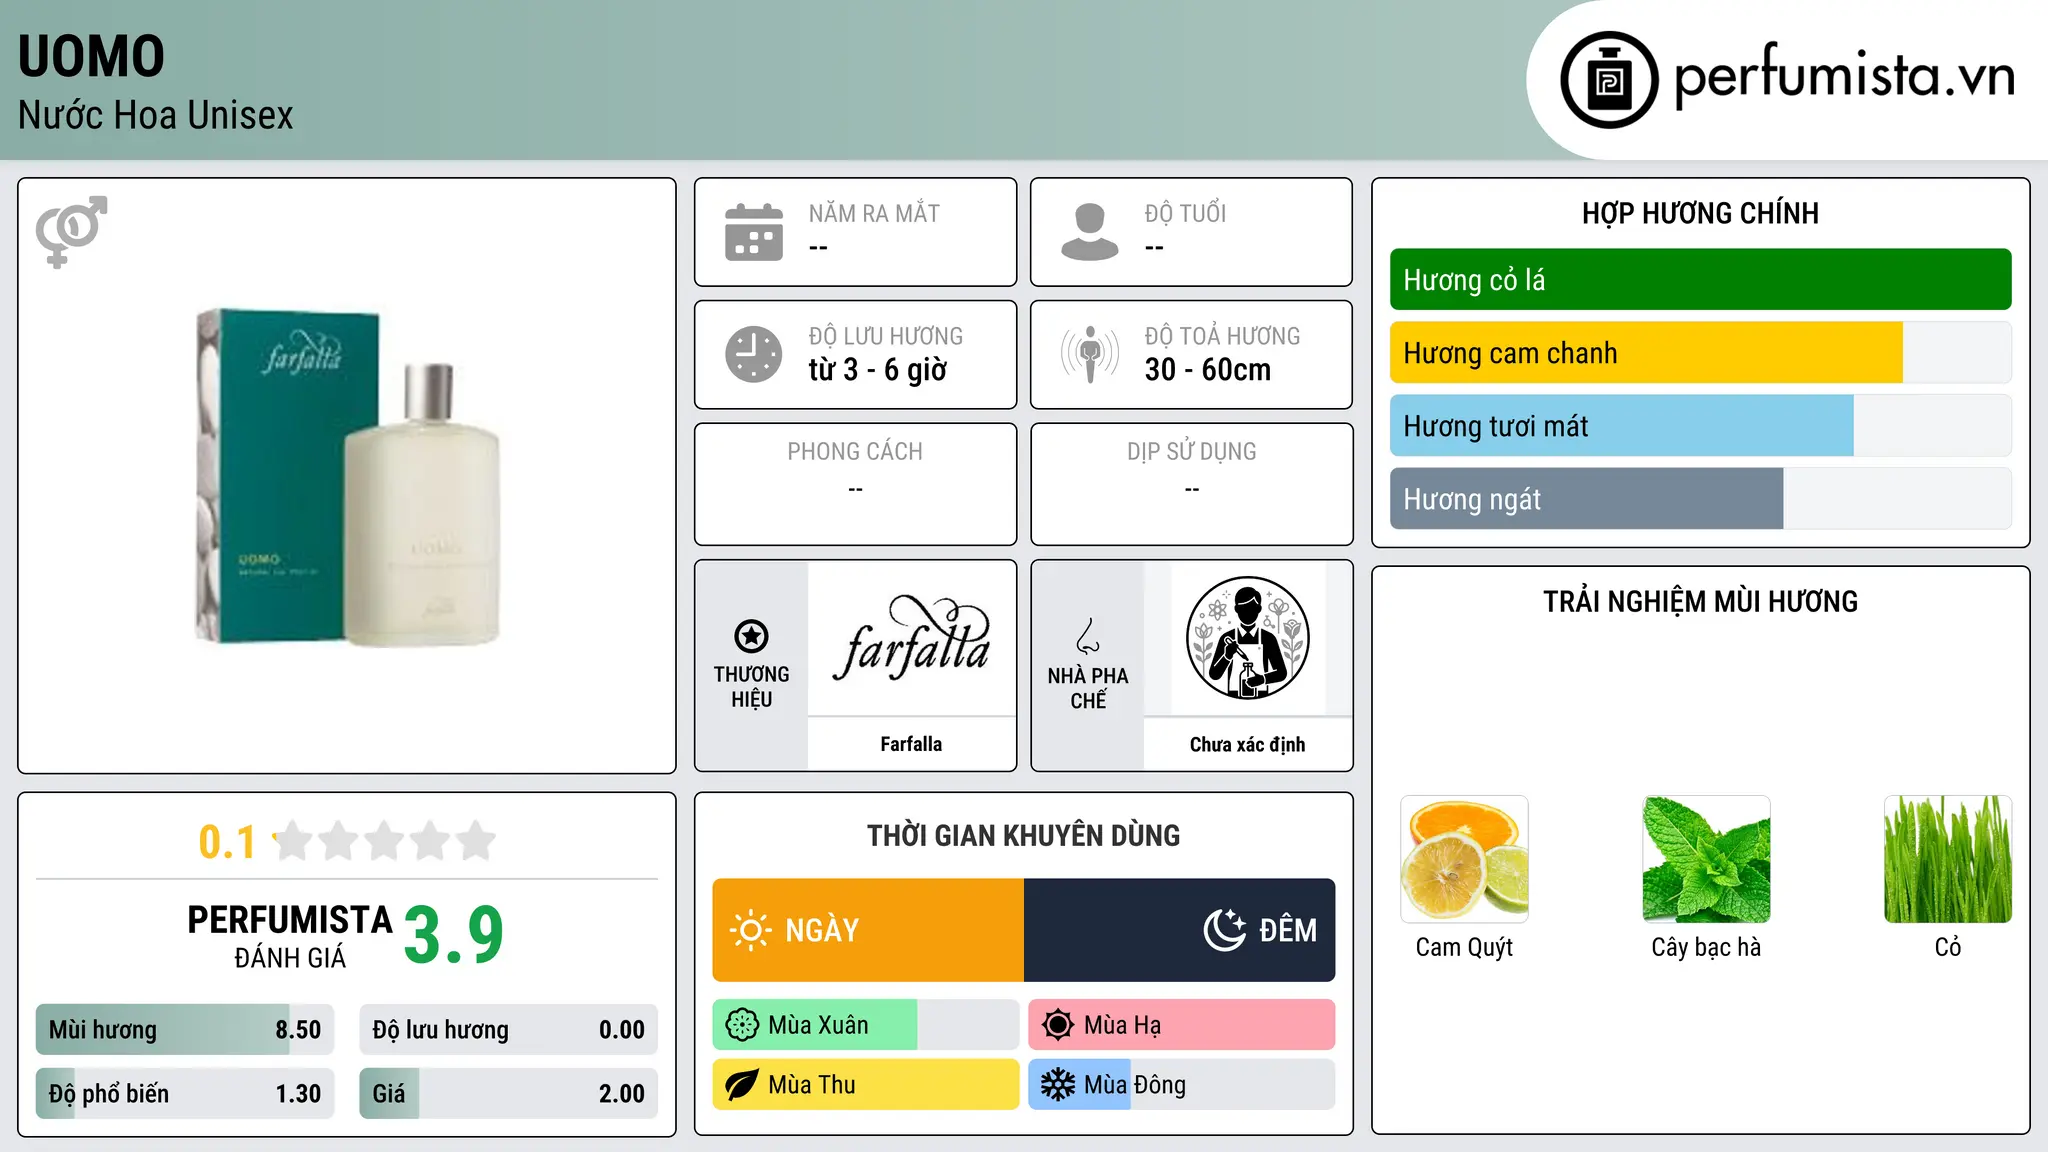2048x1152 pixels.
Task: Click the calendar icon for release year
Action: click(x=754, y=232)
